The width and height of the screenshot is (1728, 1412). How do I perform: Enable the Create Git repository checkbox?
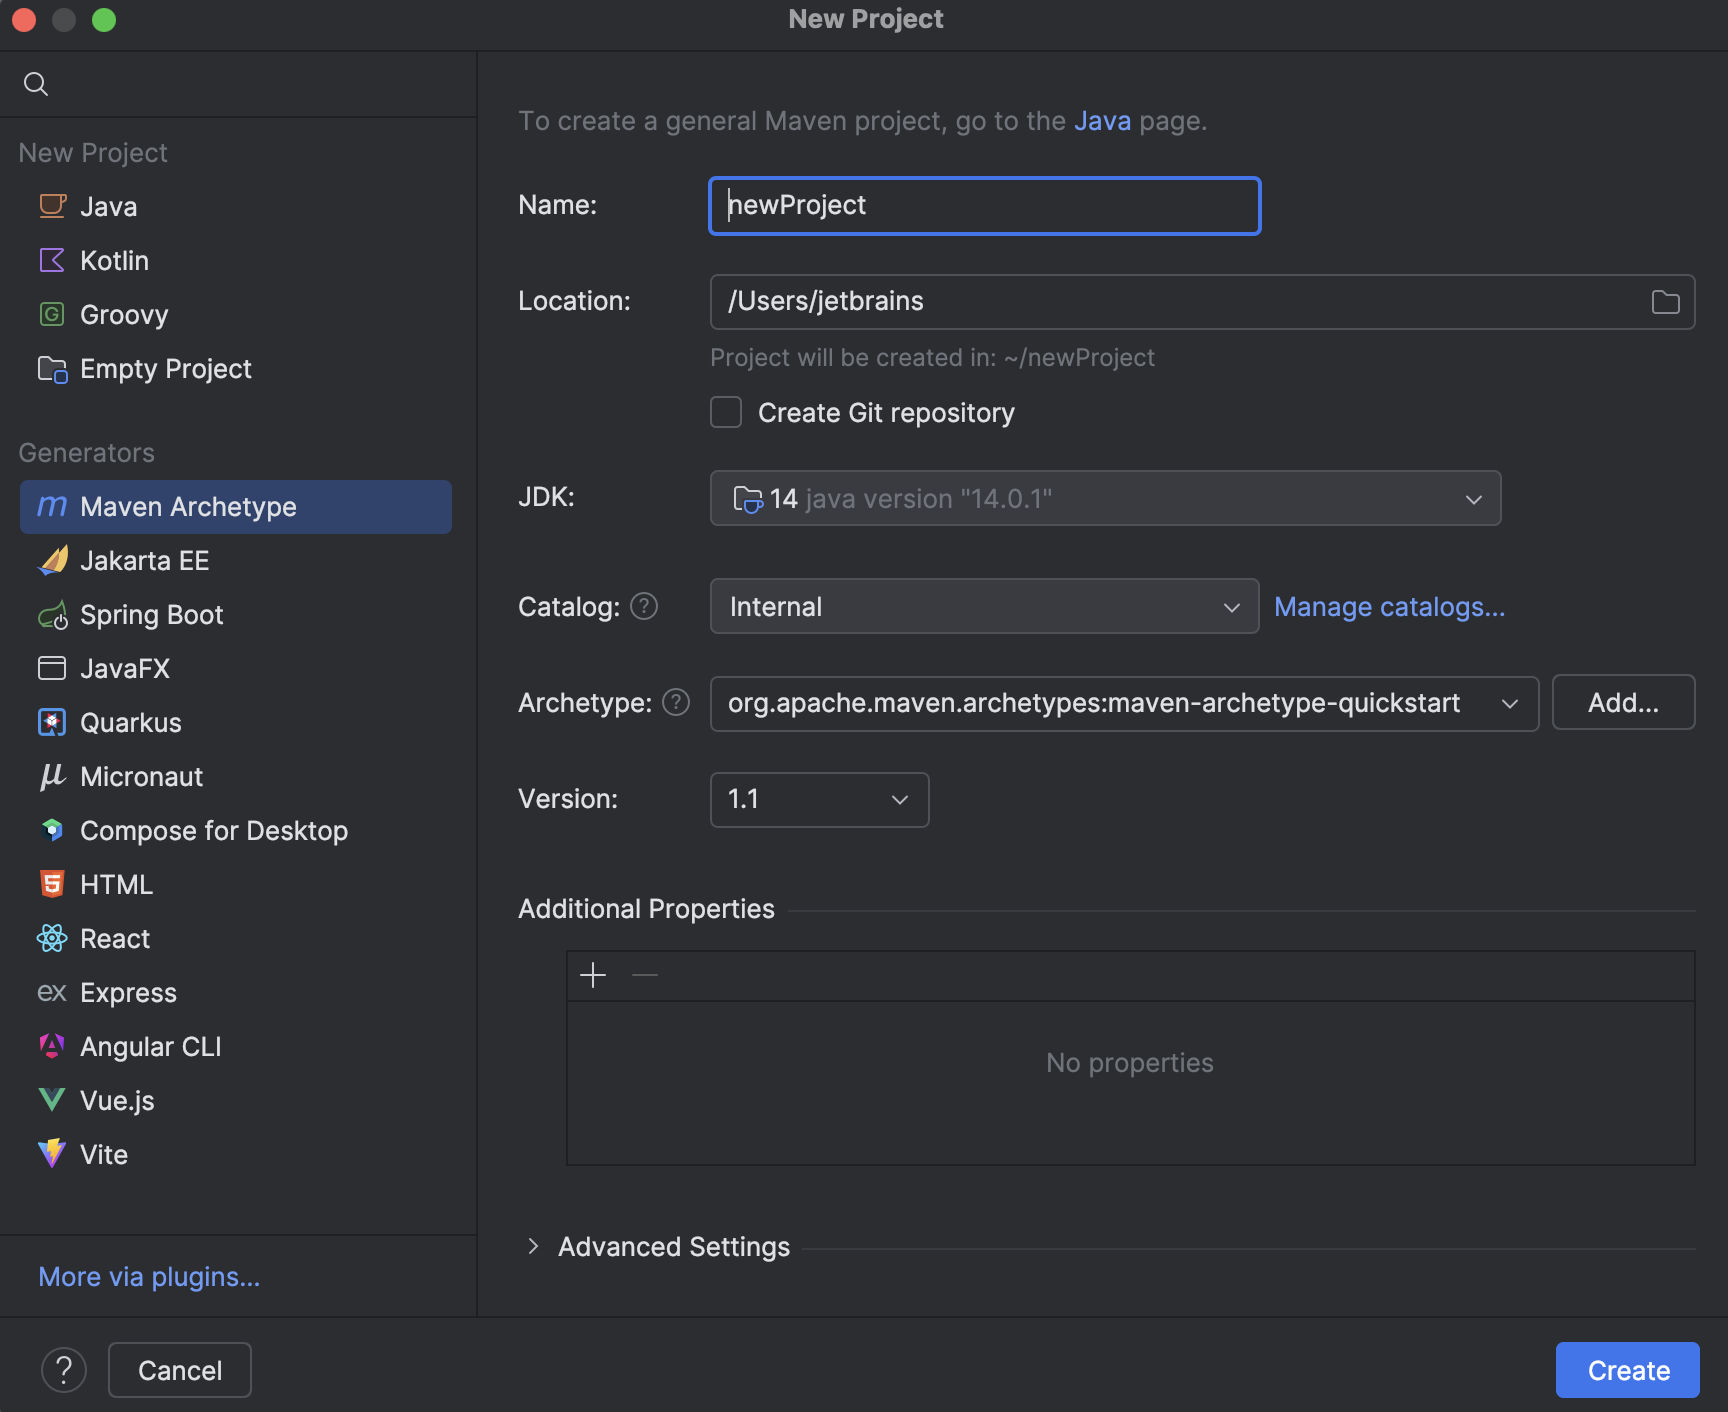[726, 412]
